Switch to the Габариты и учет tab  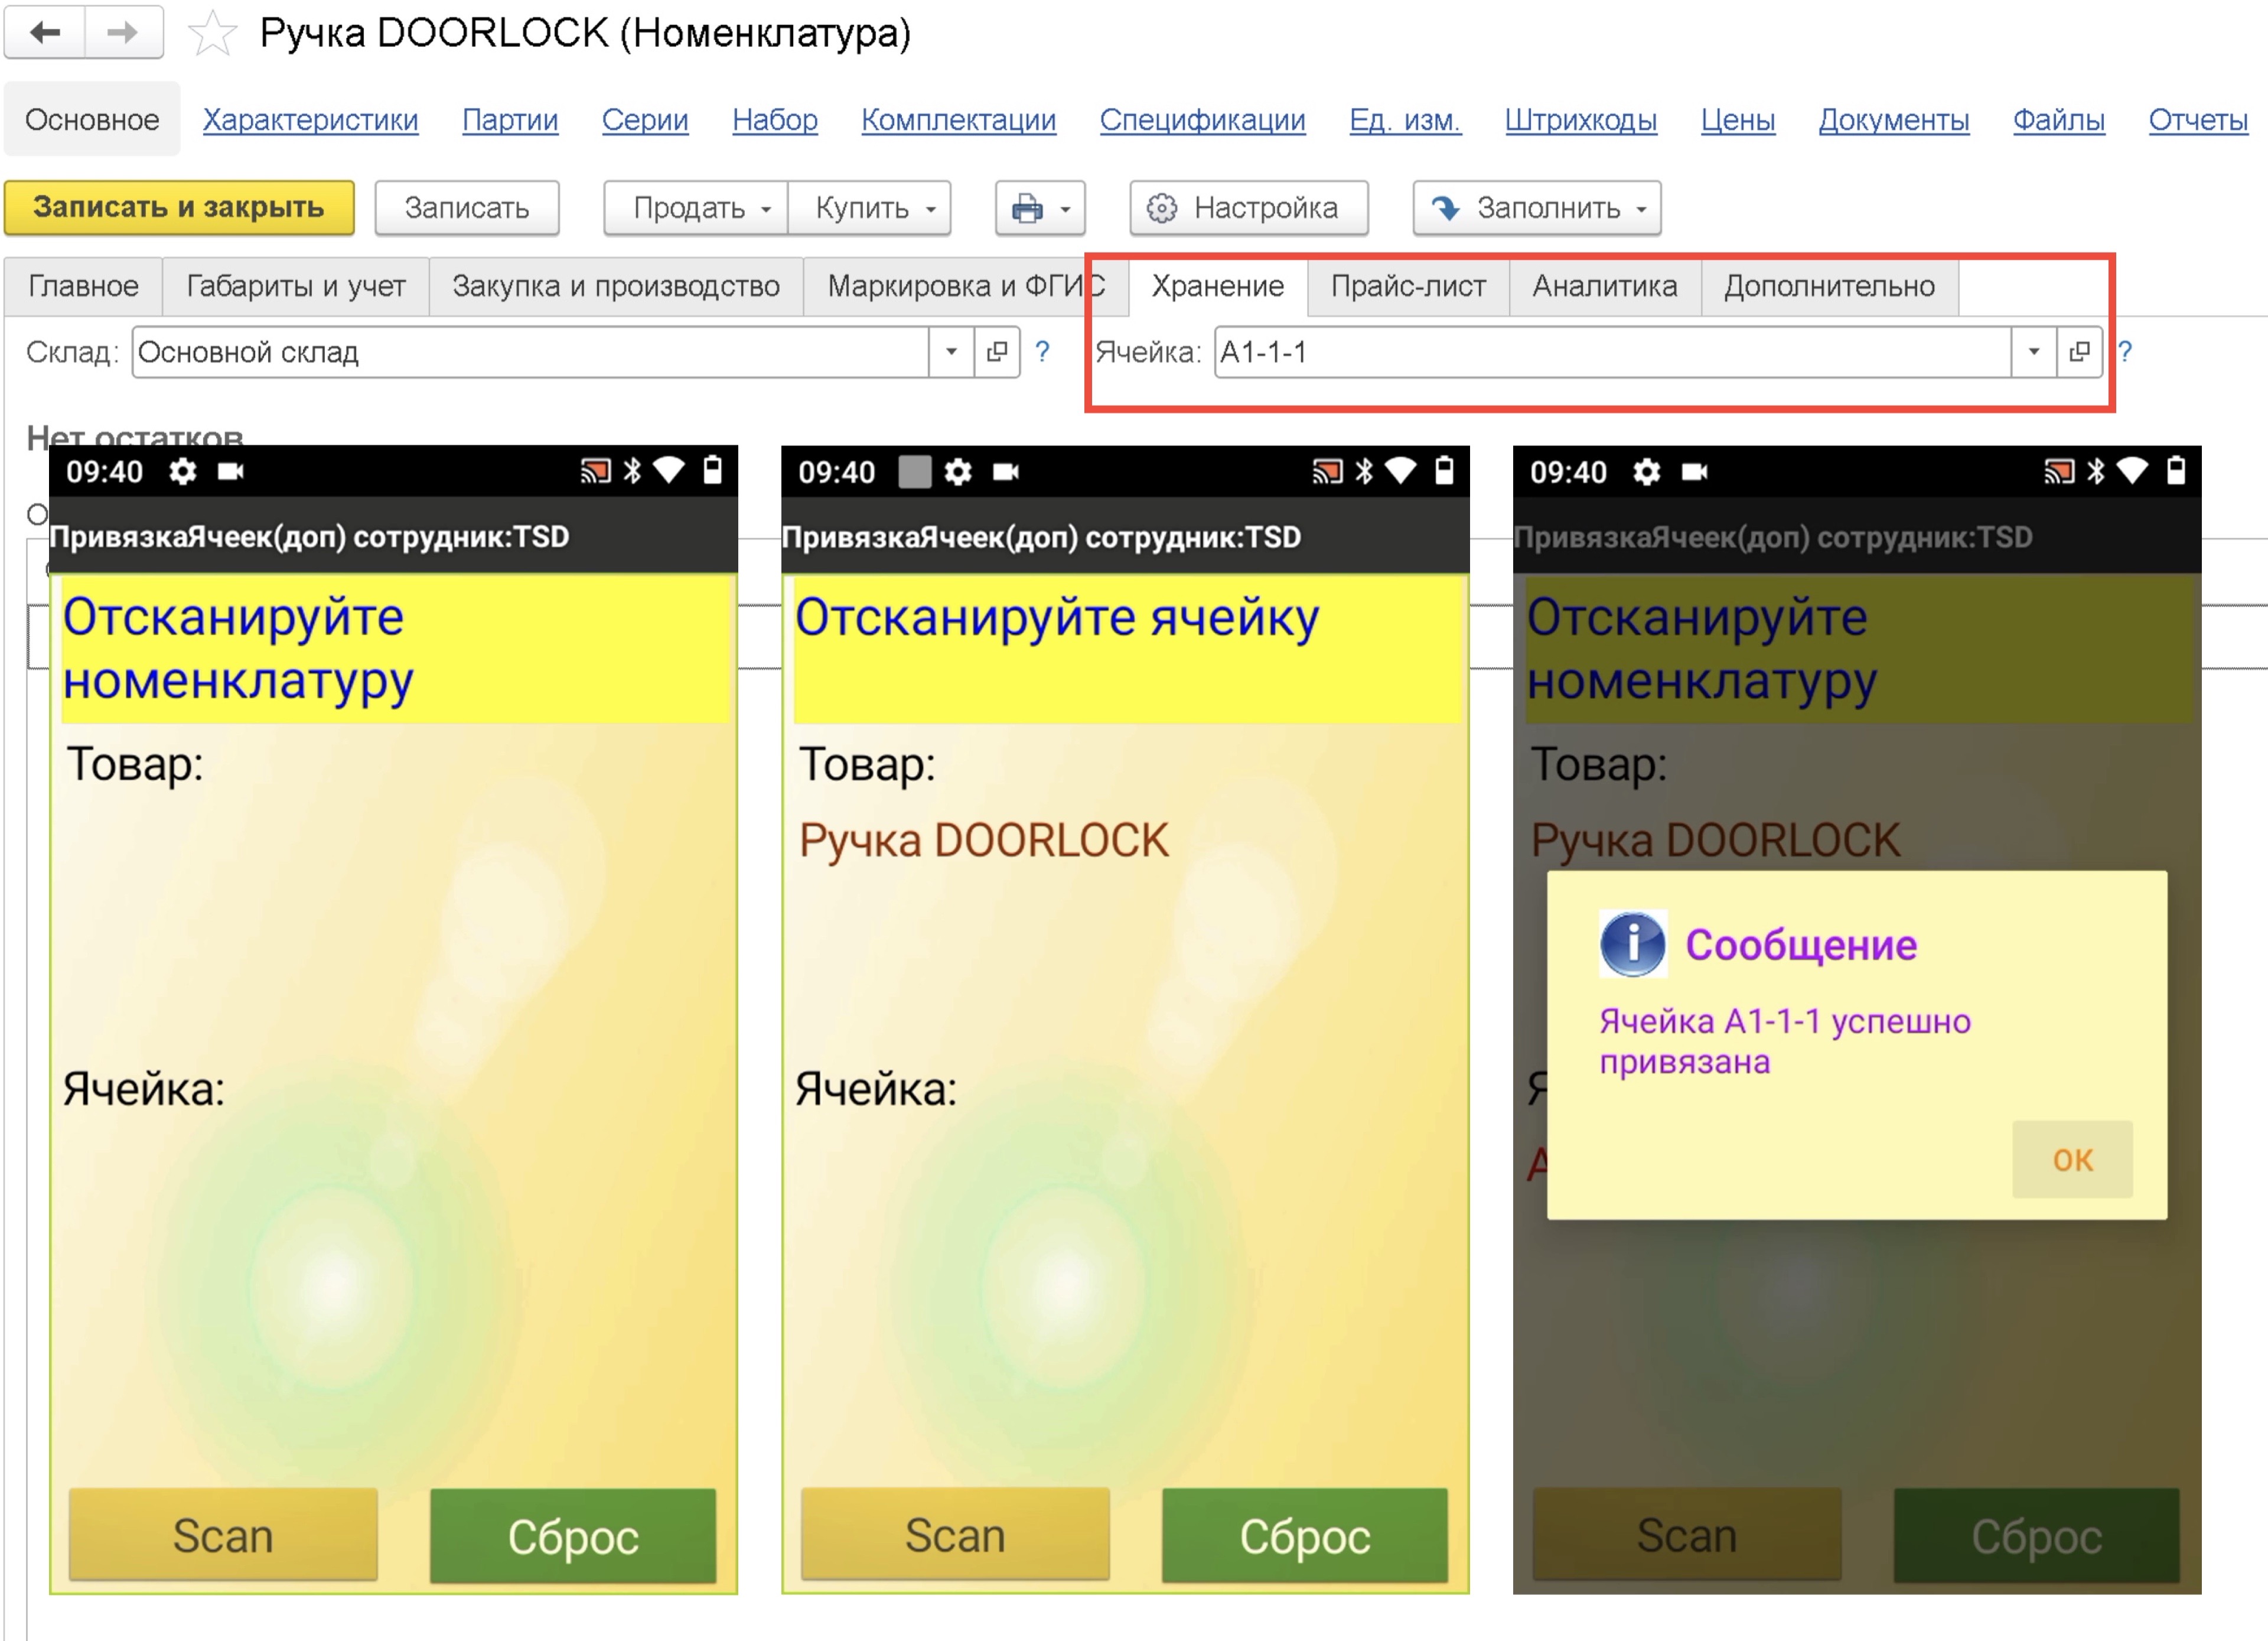click(x=296, y=287)
